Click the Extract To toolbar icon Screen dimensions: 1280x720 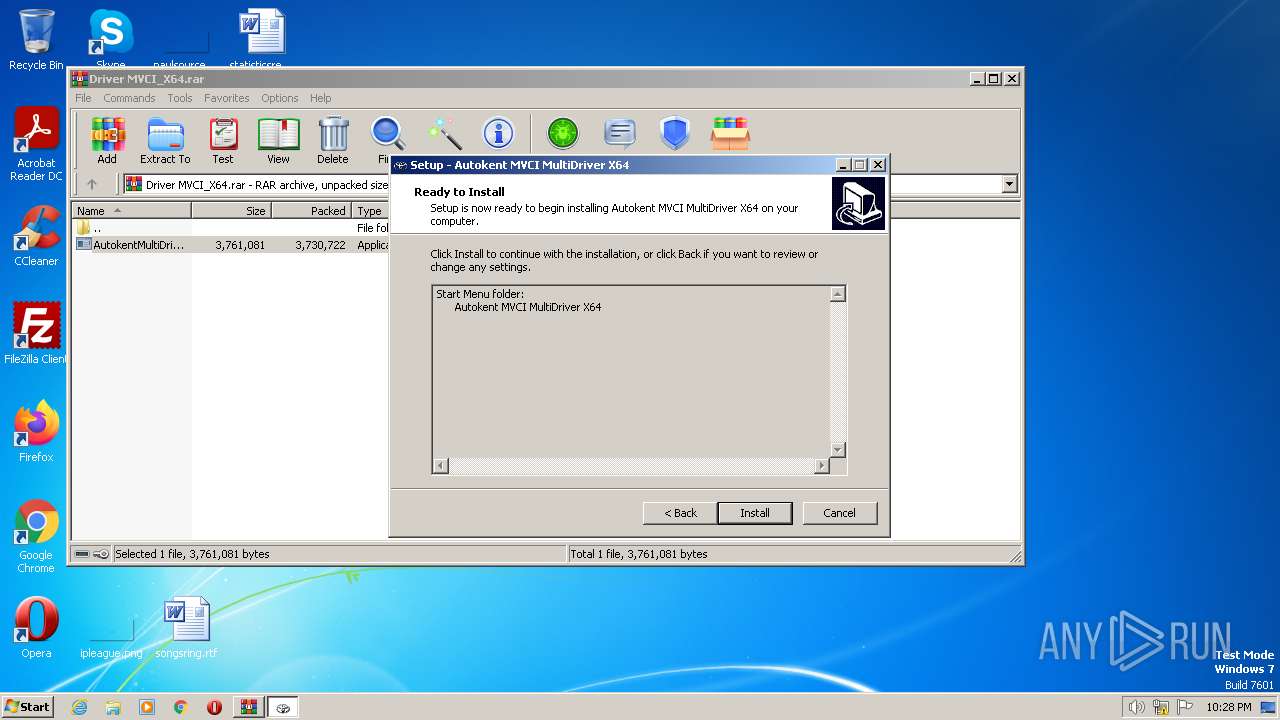click(165, 140)
